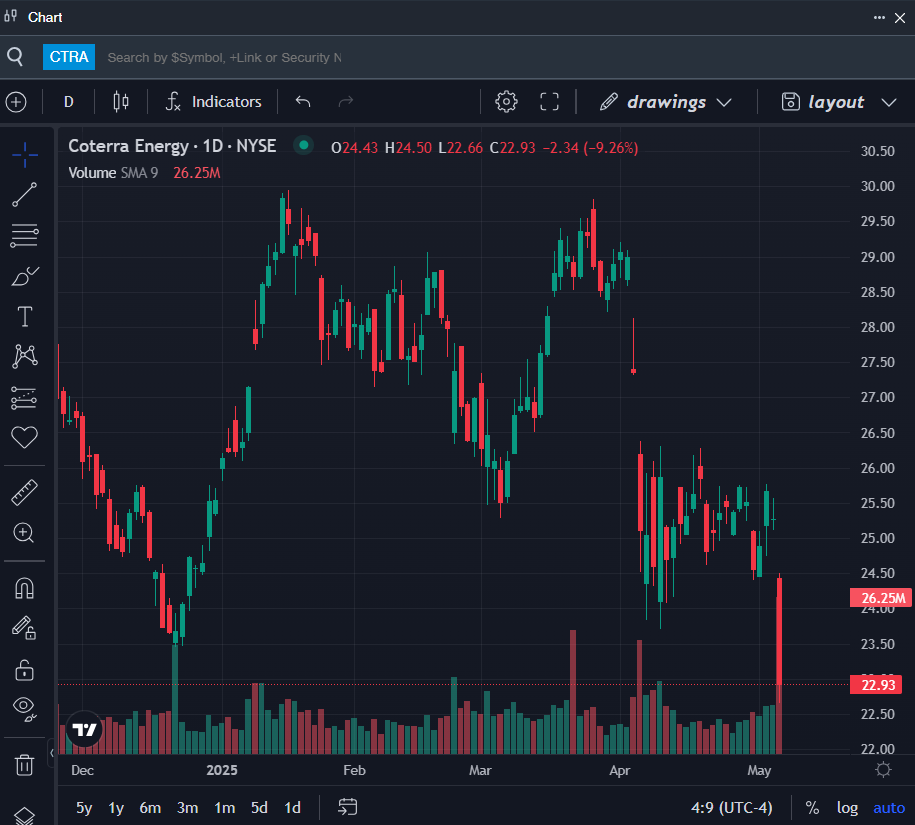
Task: Select the crosshair cursor tool
Action: click(x=25, y=155)
